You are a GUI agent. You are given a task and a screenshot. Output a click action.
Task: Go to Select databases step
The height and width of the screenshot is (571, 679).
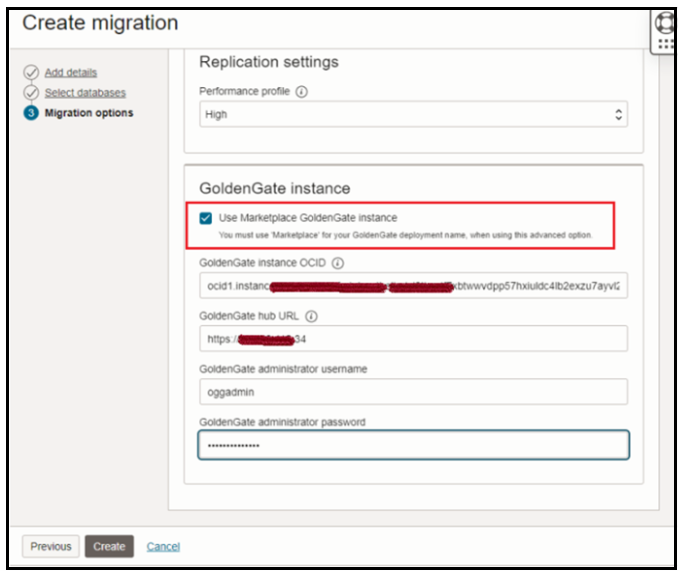click(x=84, y=93)
